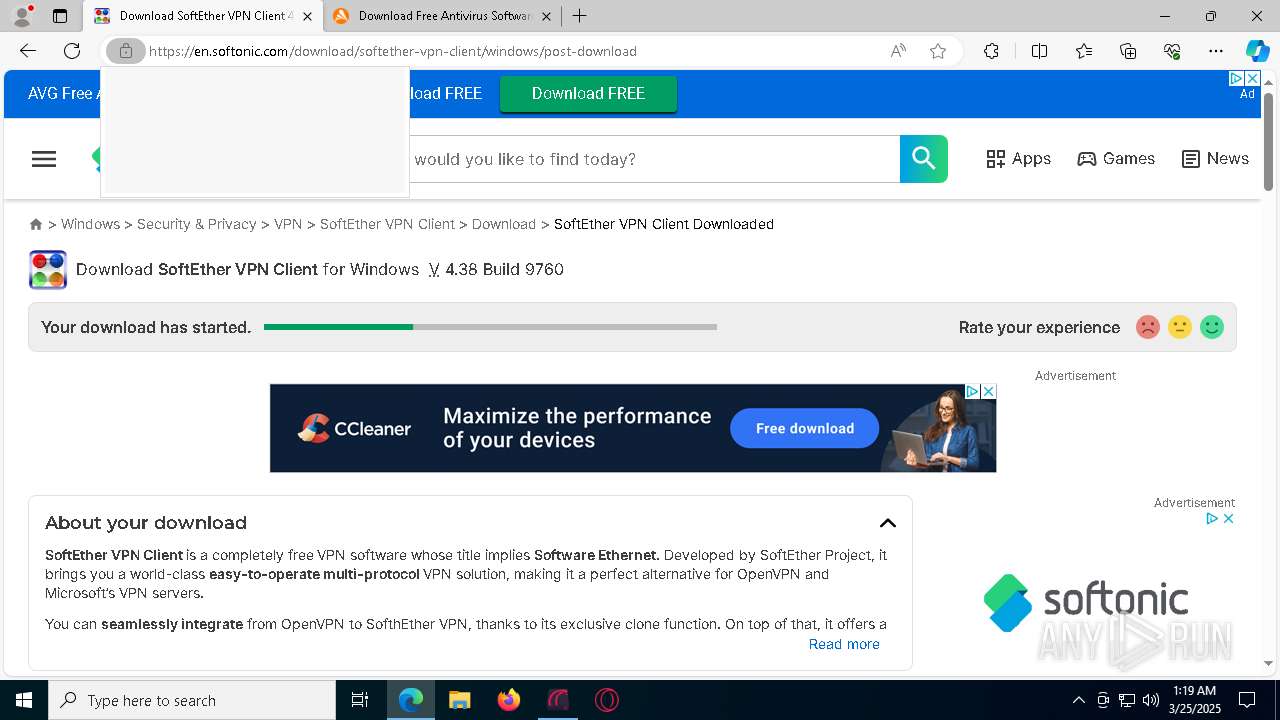Close the sidebar Softonic advertisement
This screenshot has height=720, width=1280.
[1228, 518]
